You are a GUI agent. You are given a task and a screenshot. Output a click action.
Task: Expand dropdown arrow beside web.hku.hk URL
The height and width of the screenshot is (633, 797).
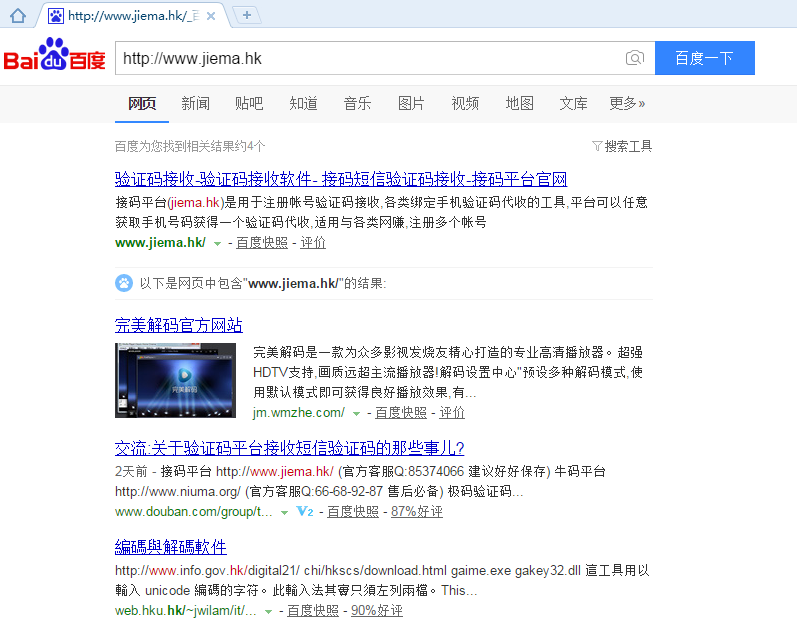click(x=268, y=611)
